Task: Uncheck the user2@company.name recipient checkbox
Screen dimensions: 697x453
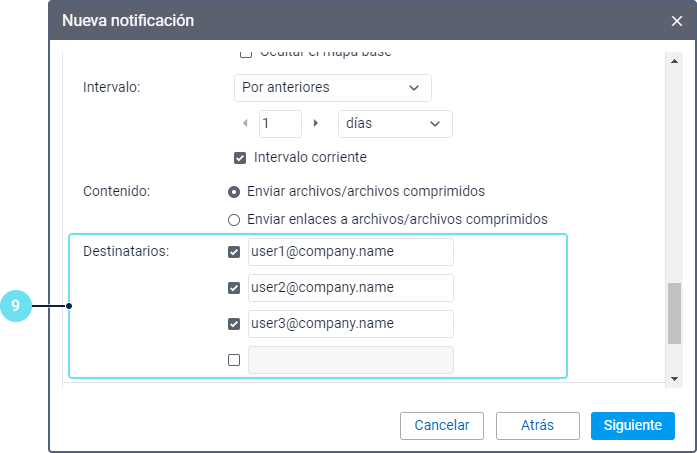Action: [x=234, y=288]
